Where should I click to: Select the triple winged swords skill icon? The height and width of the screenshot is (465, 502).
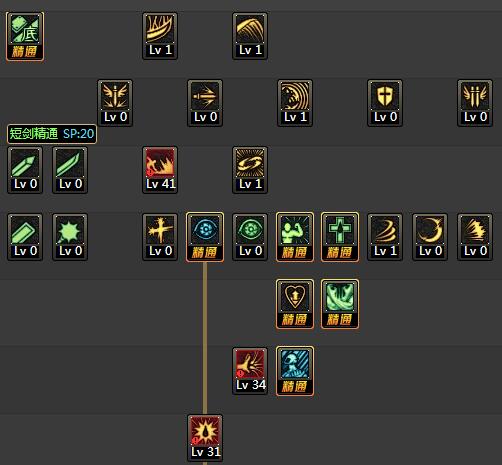coord(475,103)
